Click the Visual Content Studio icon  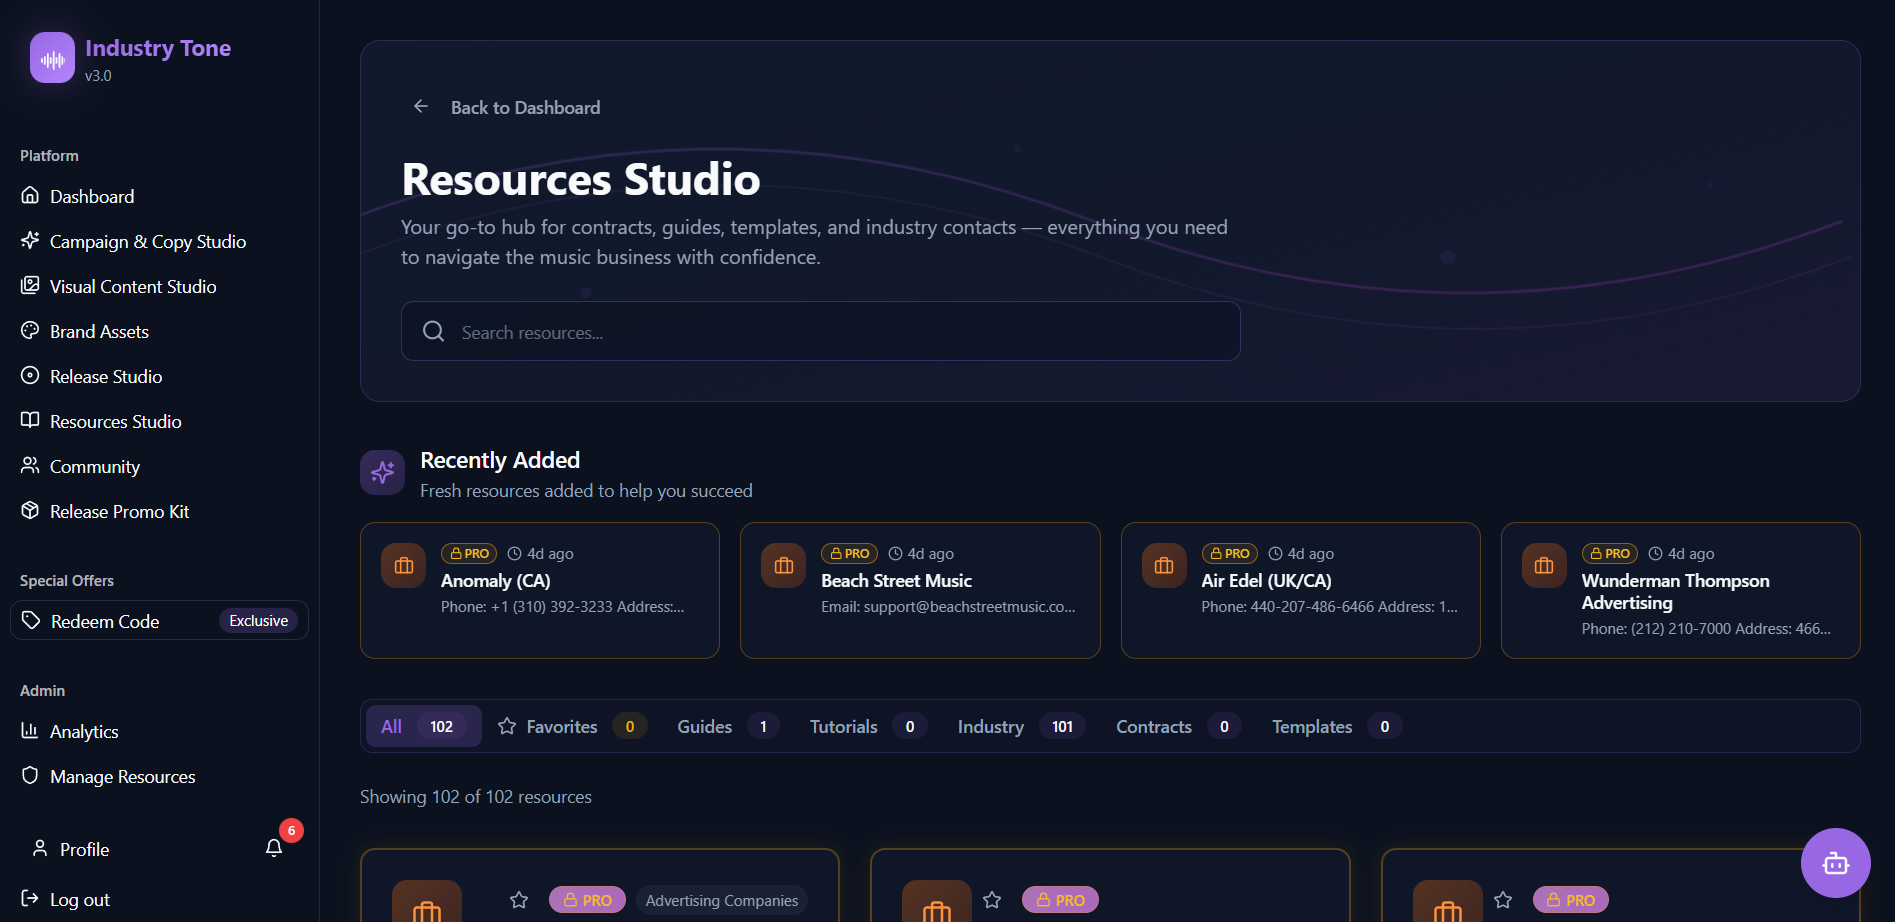(x=30, y=286)
